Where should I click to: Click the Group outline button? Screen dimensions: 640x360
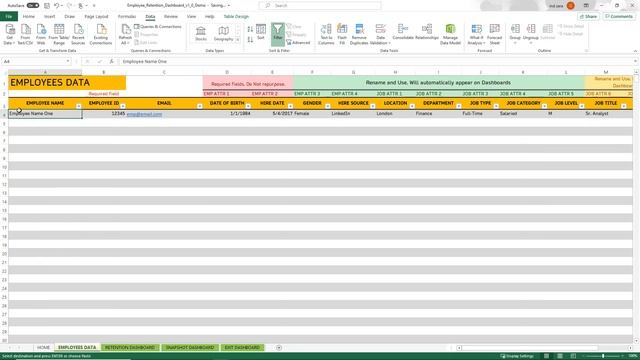click(515, 33)
